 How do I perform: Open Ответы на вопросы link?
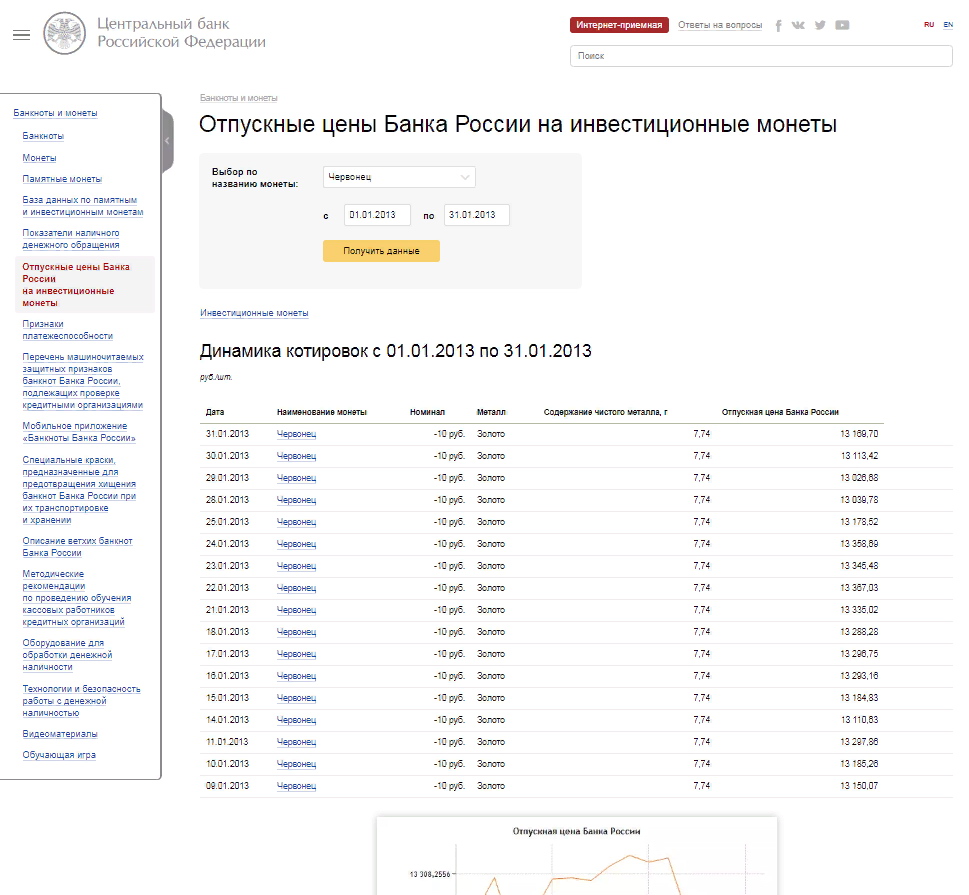(719, 25)
